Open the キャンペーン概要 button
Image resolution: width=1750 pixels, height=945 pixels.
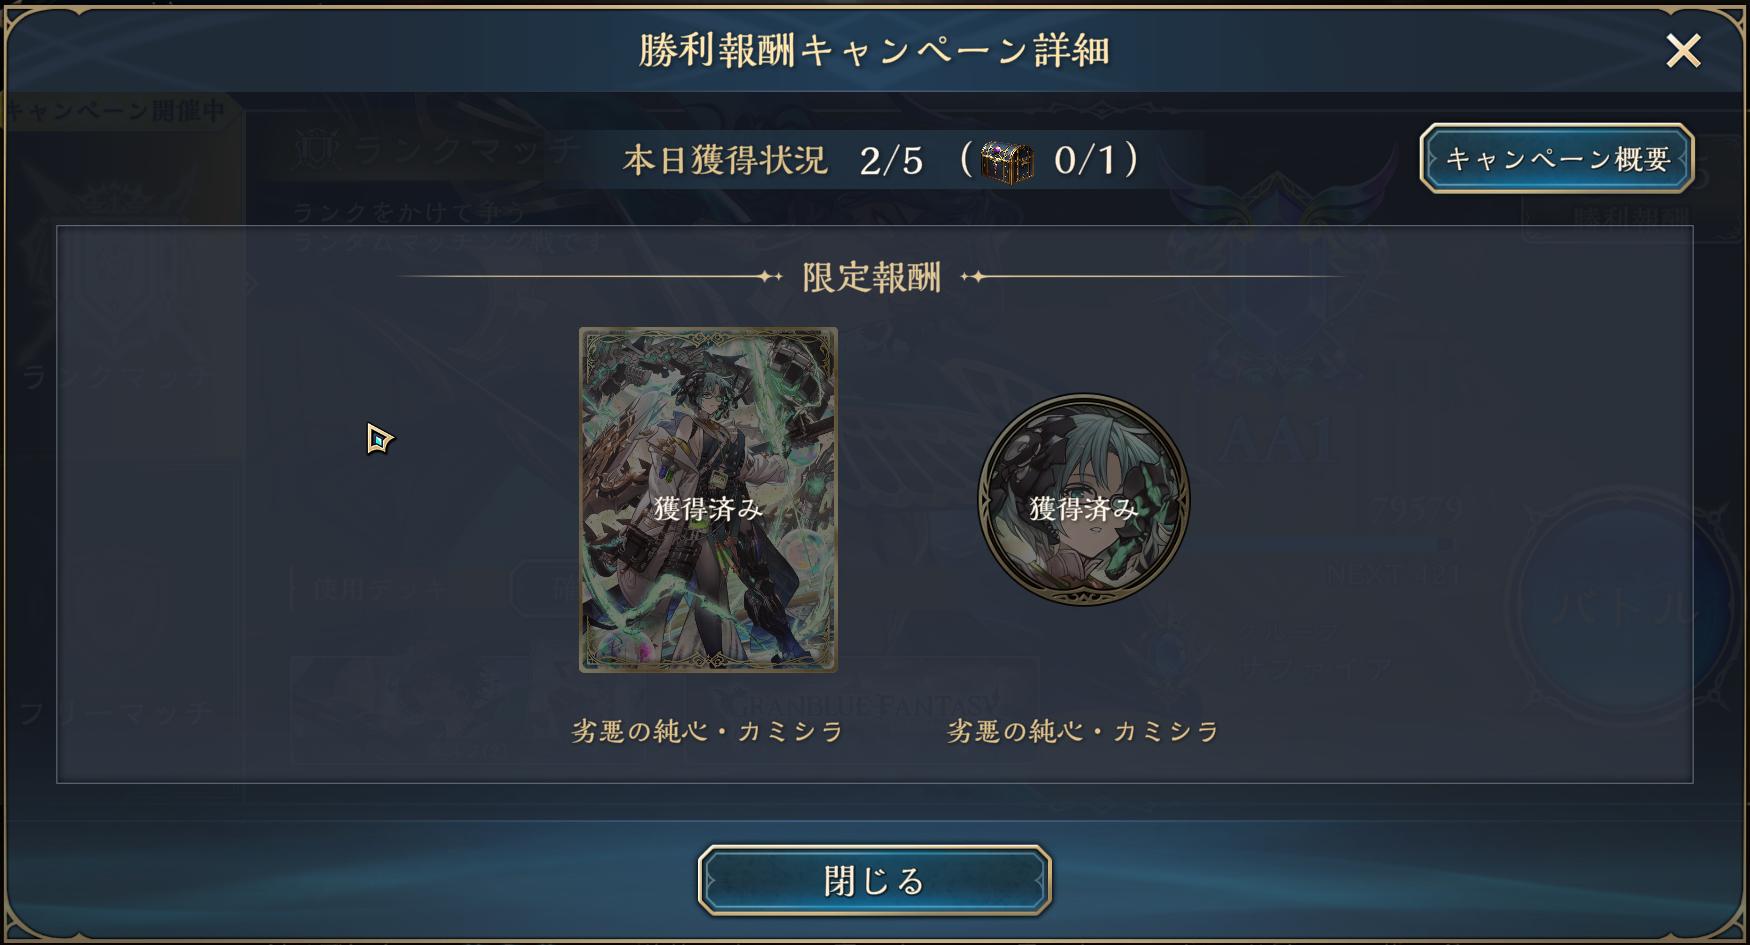[1557, 158]
